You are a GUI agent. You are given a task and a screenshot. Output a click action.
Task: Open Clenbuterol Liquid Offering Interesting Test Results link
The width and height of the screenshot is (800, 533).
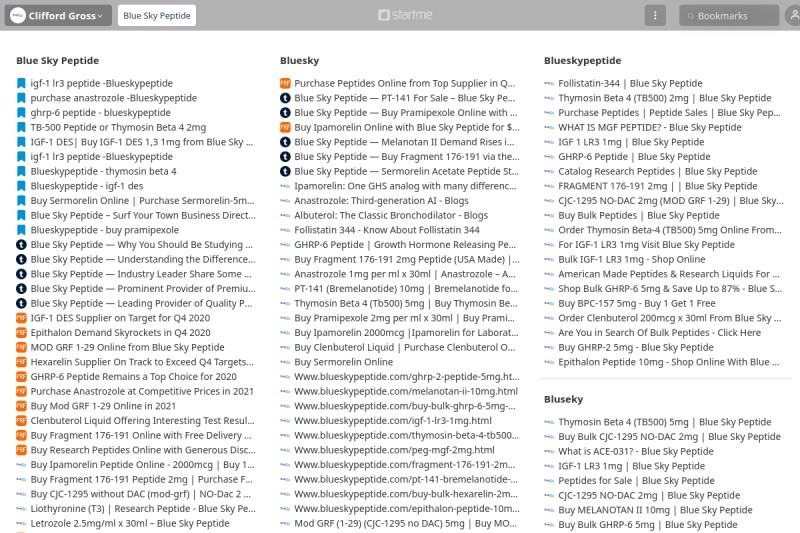coord(142,421)
